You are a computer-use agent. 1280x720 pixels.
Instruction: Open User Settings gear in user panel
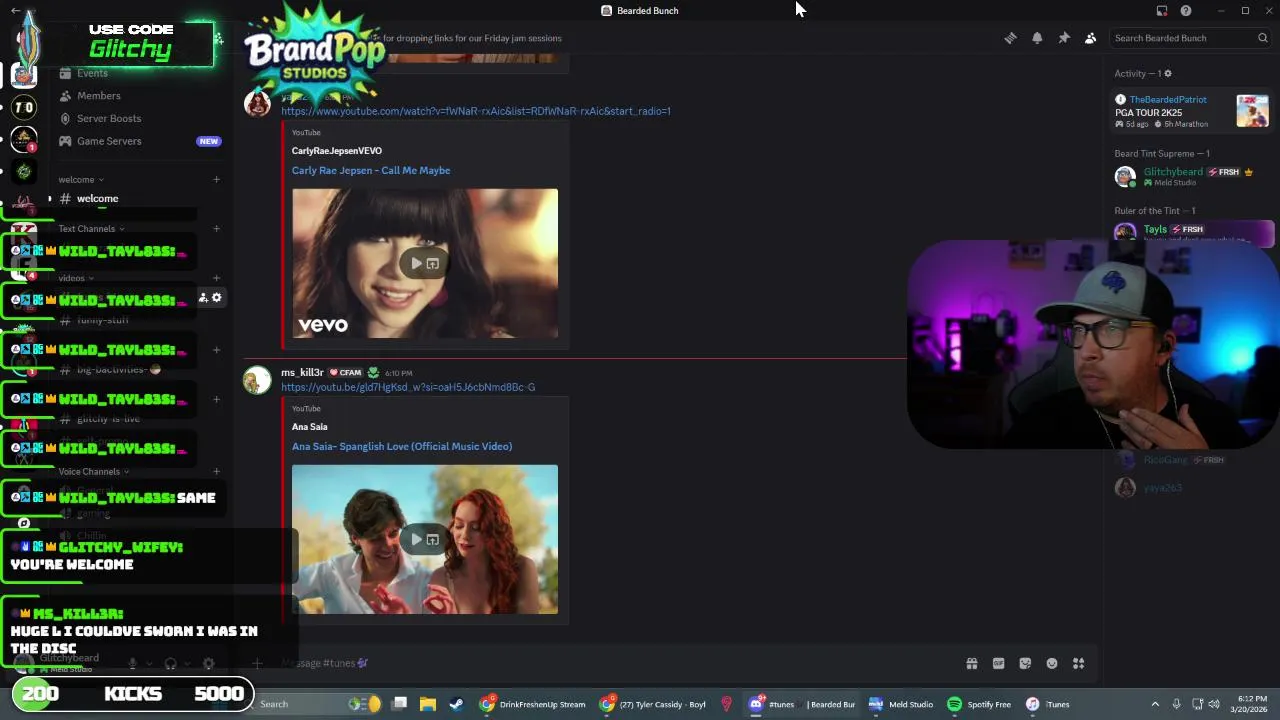tap(208, 663)
